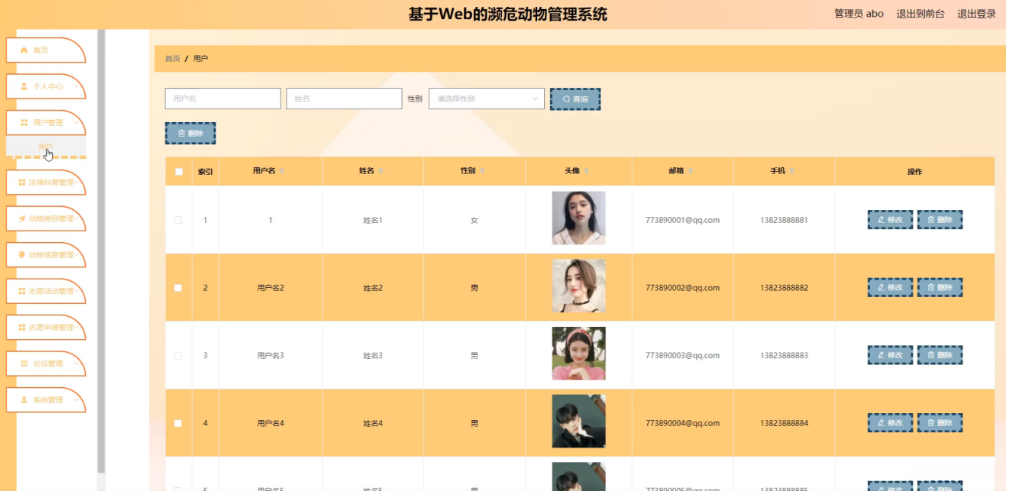Image resolution: width=1009 pixels, height=493 pixels.
Task: Click the 姓名4 cell
Action: point(373,423)
